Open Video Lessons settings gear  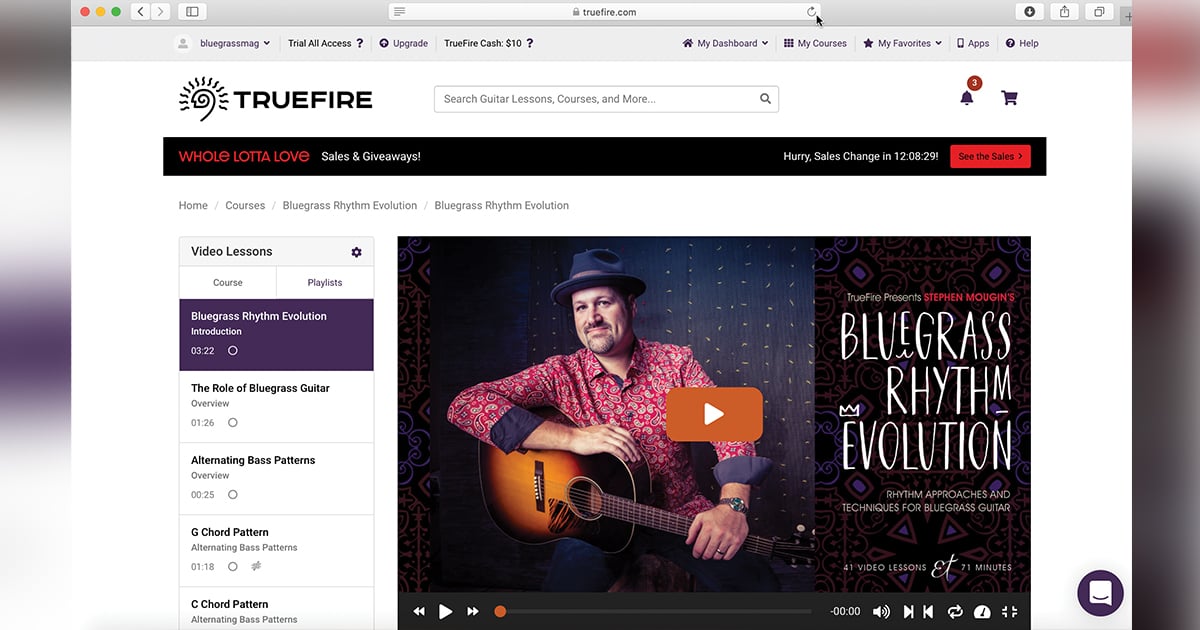[356, 252]
